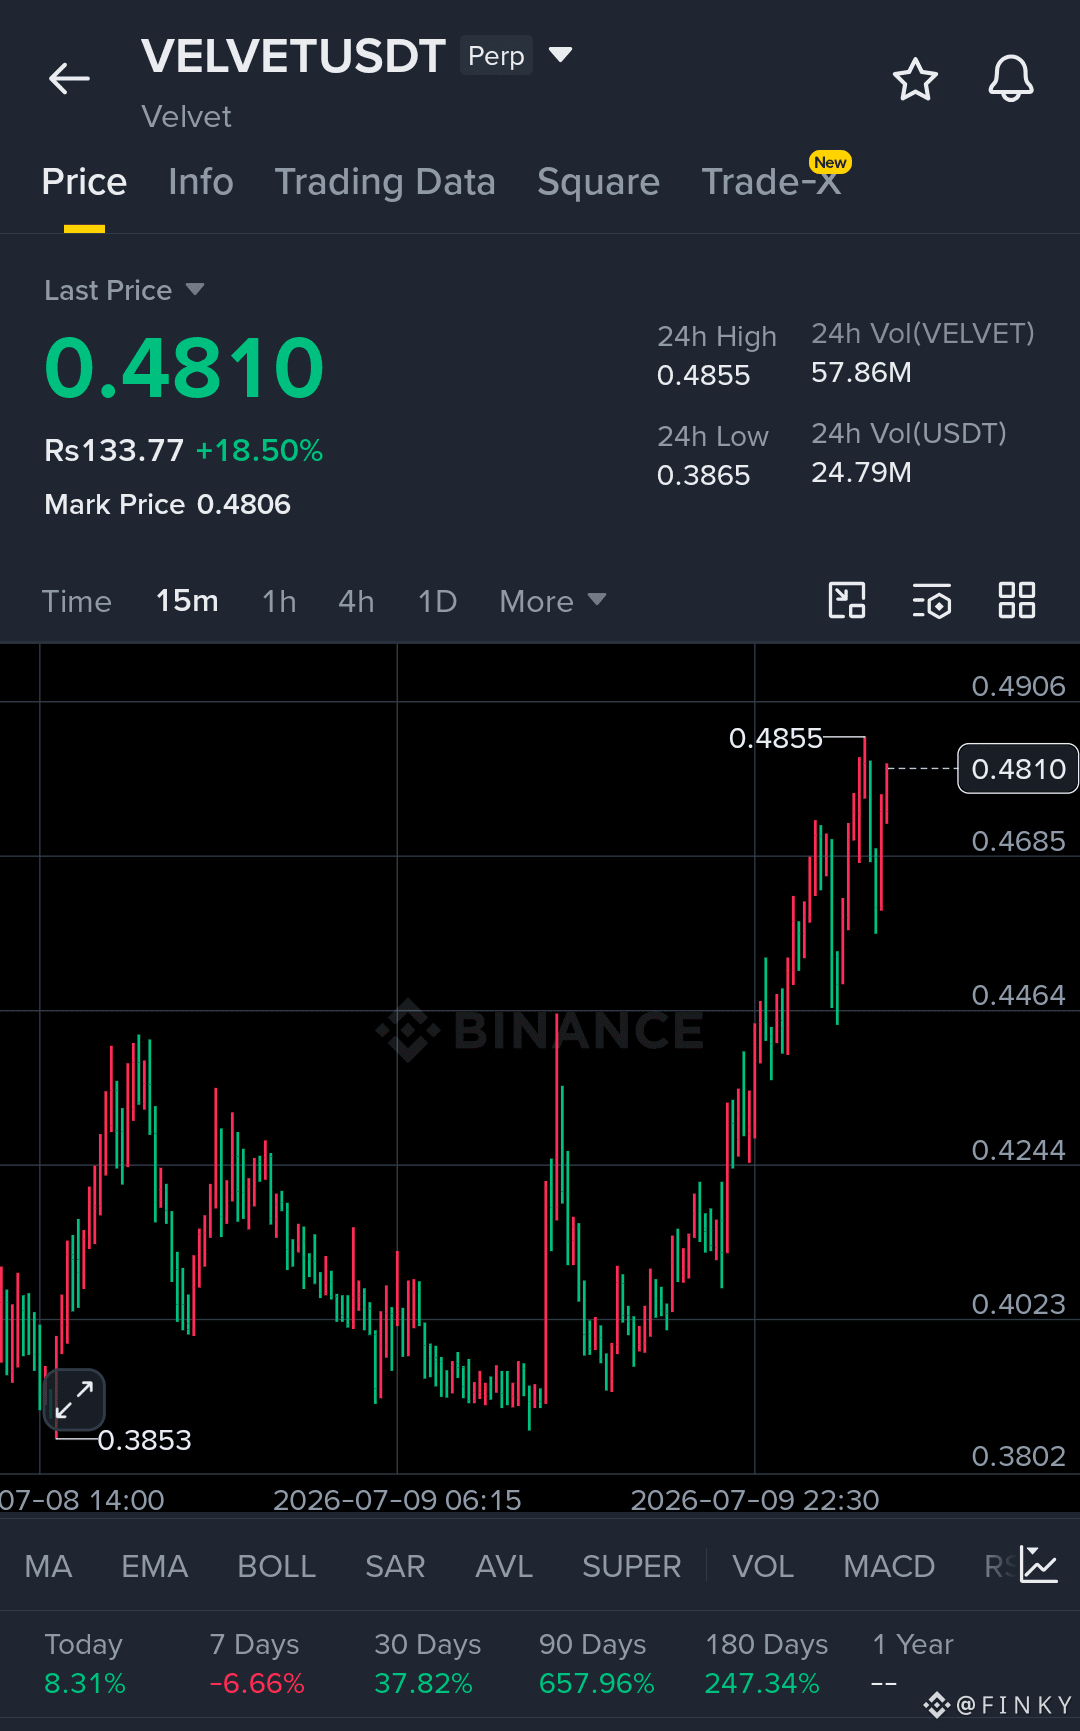This screenshot has width=1080, height=1731.
Task: Tap the VELVETUSDT pair title
Action: [293, 56]
